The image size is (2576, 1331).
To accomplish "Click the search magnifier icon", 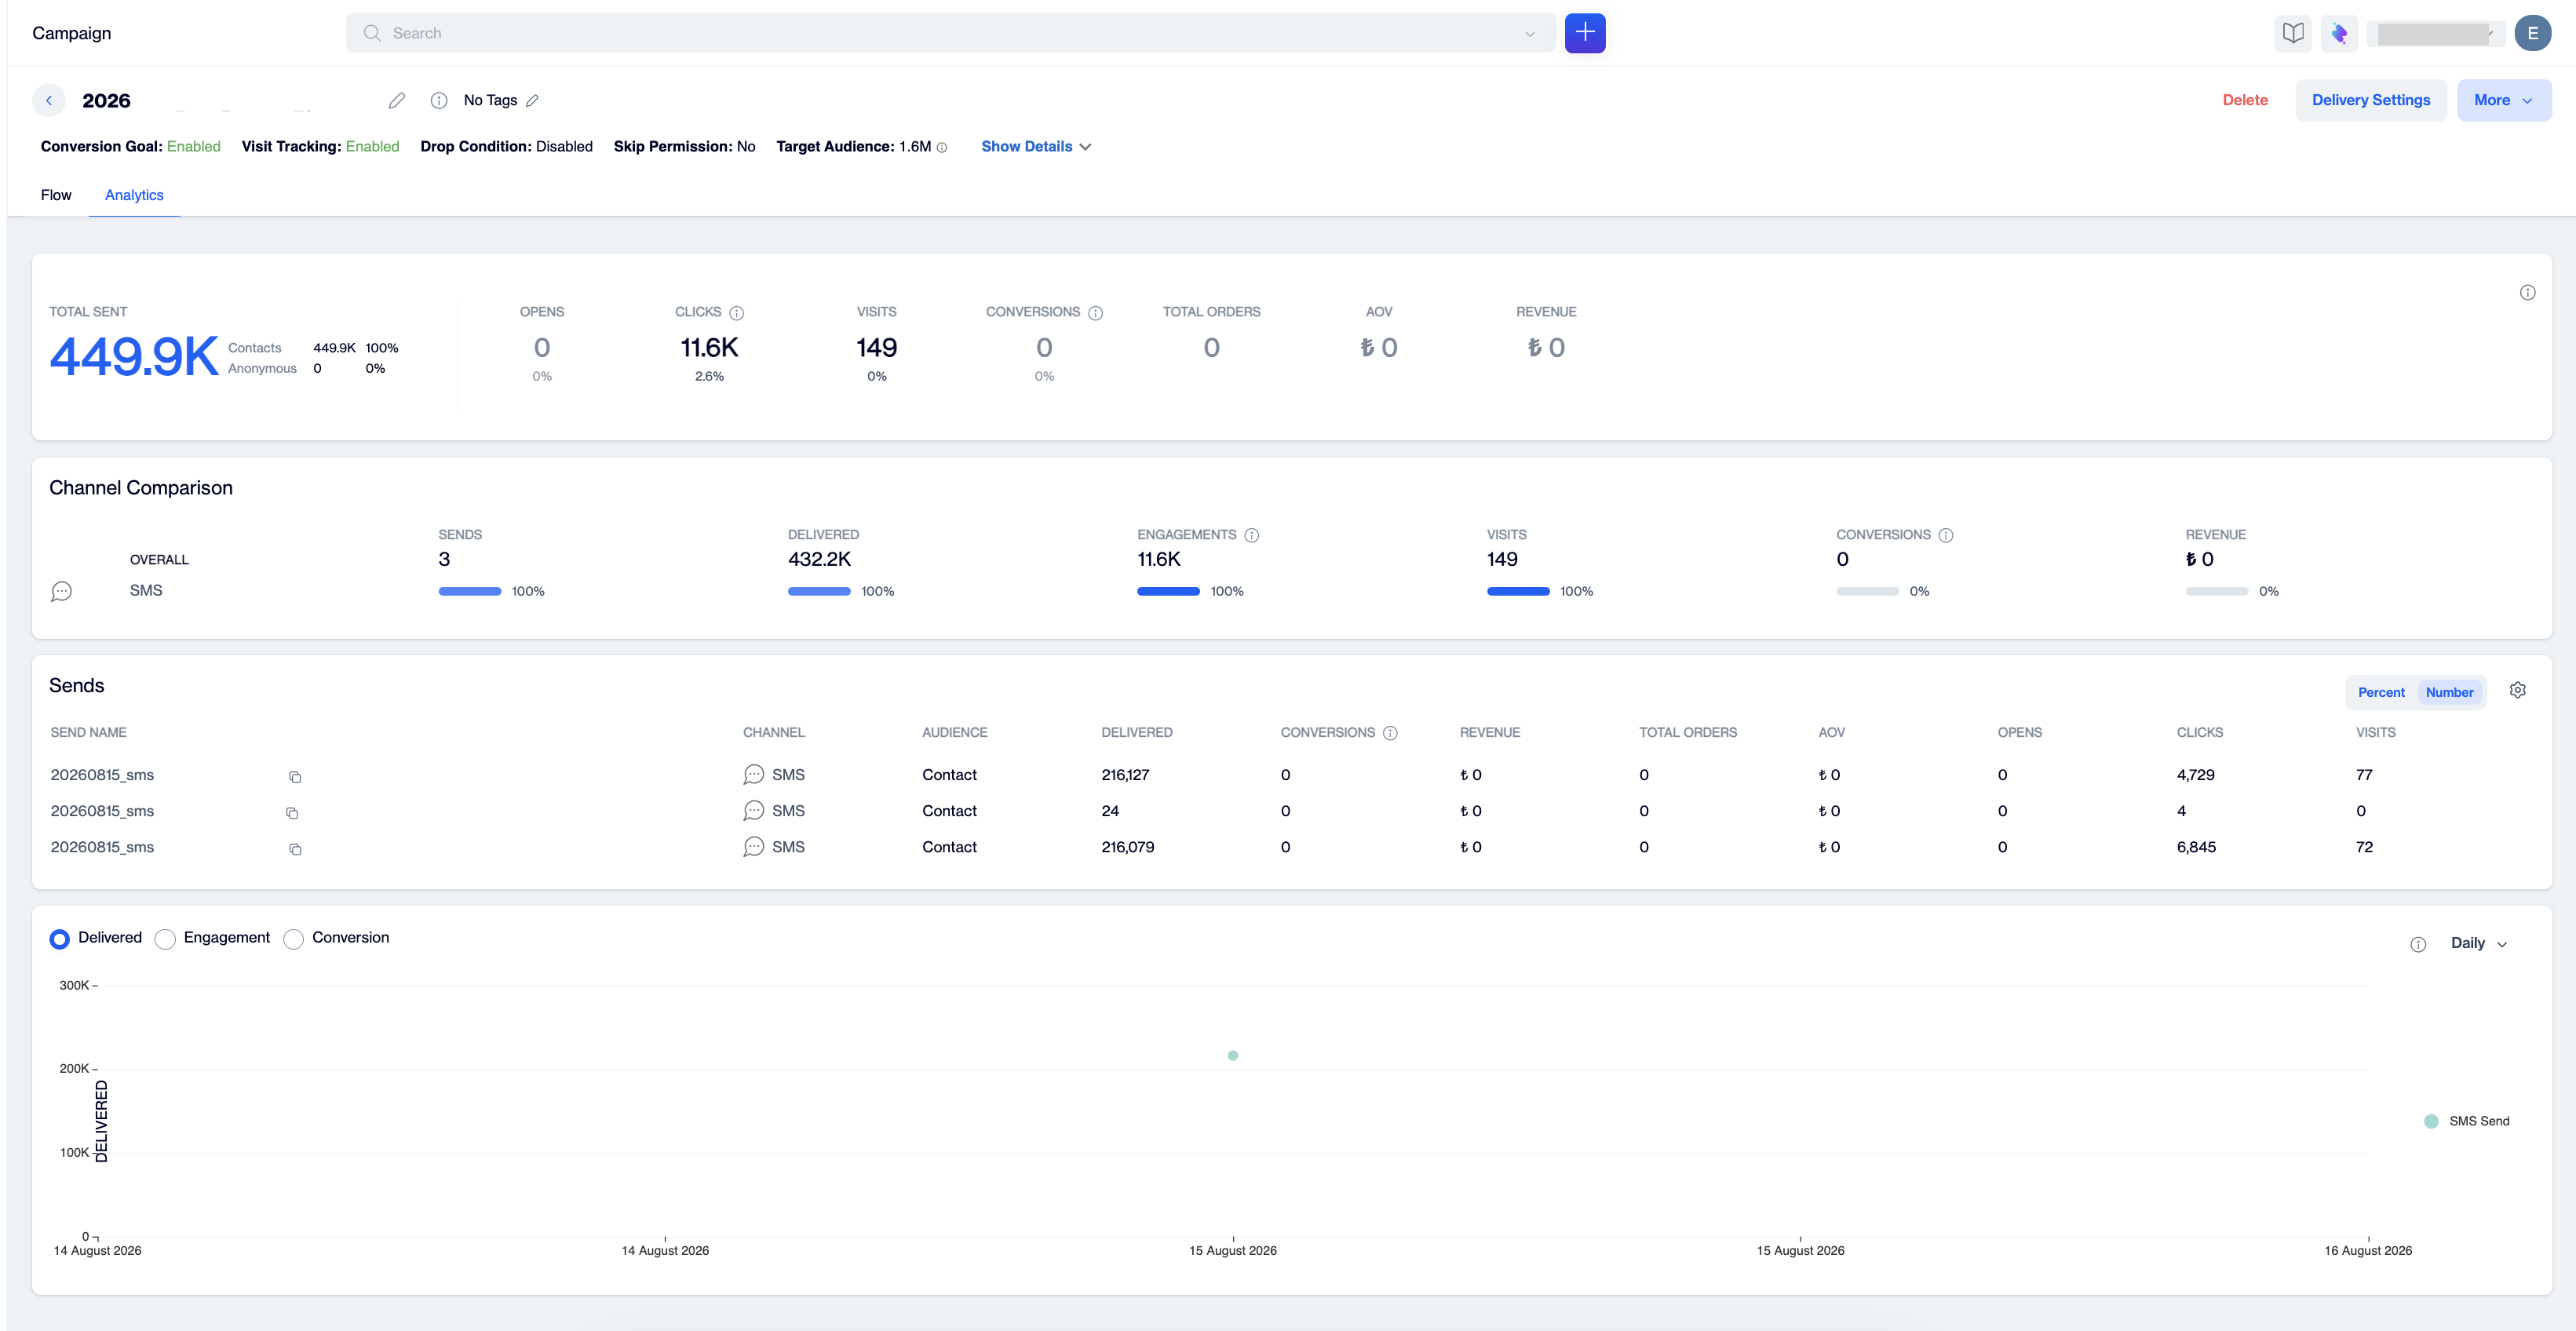I will 372,33.
